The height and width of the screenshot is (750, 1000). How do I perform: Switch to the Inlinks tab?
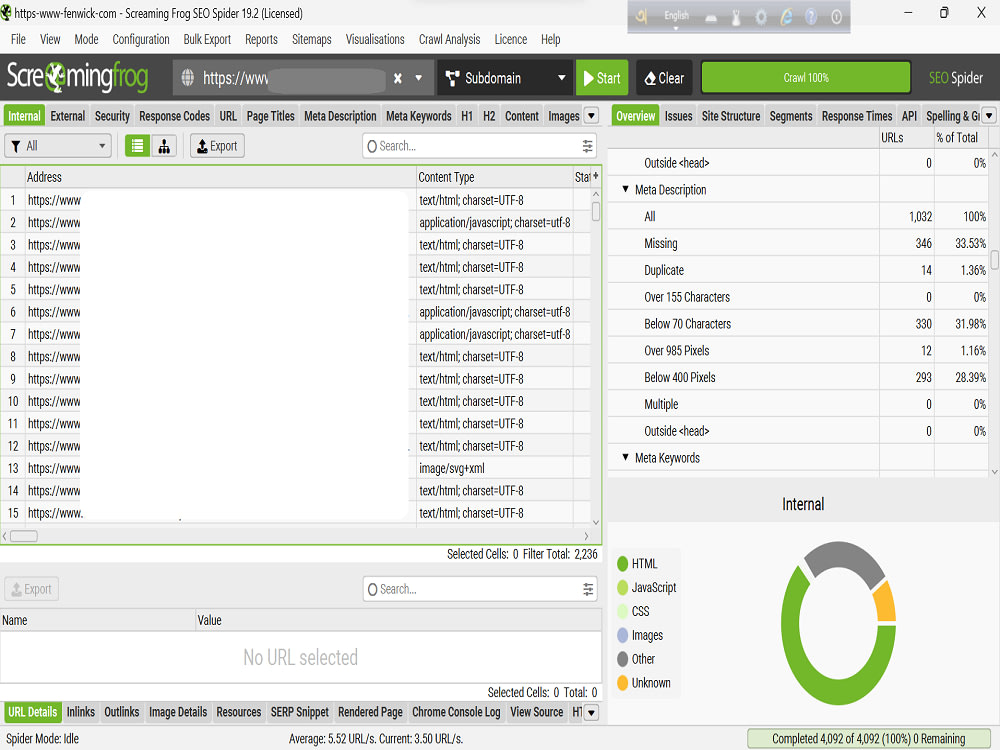81,712
